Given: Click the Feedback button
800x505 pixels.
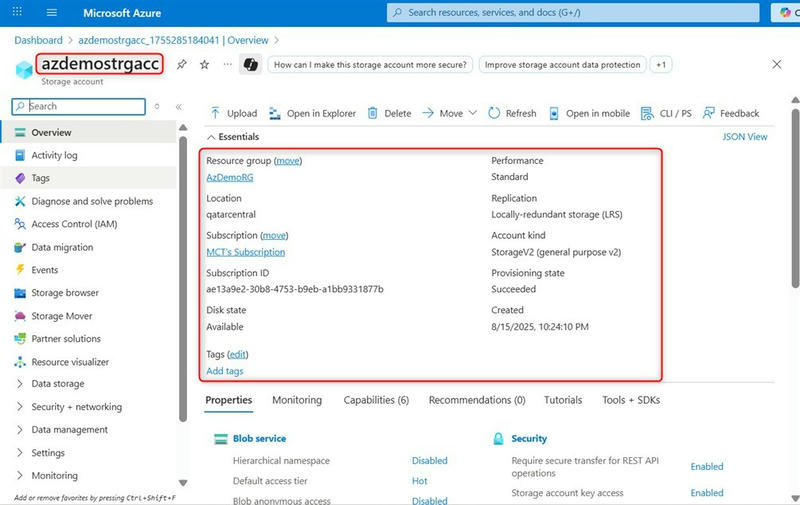Looking at the screenshot, I should click(731, 113).
